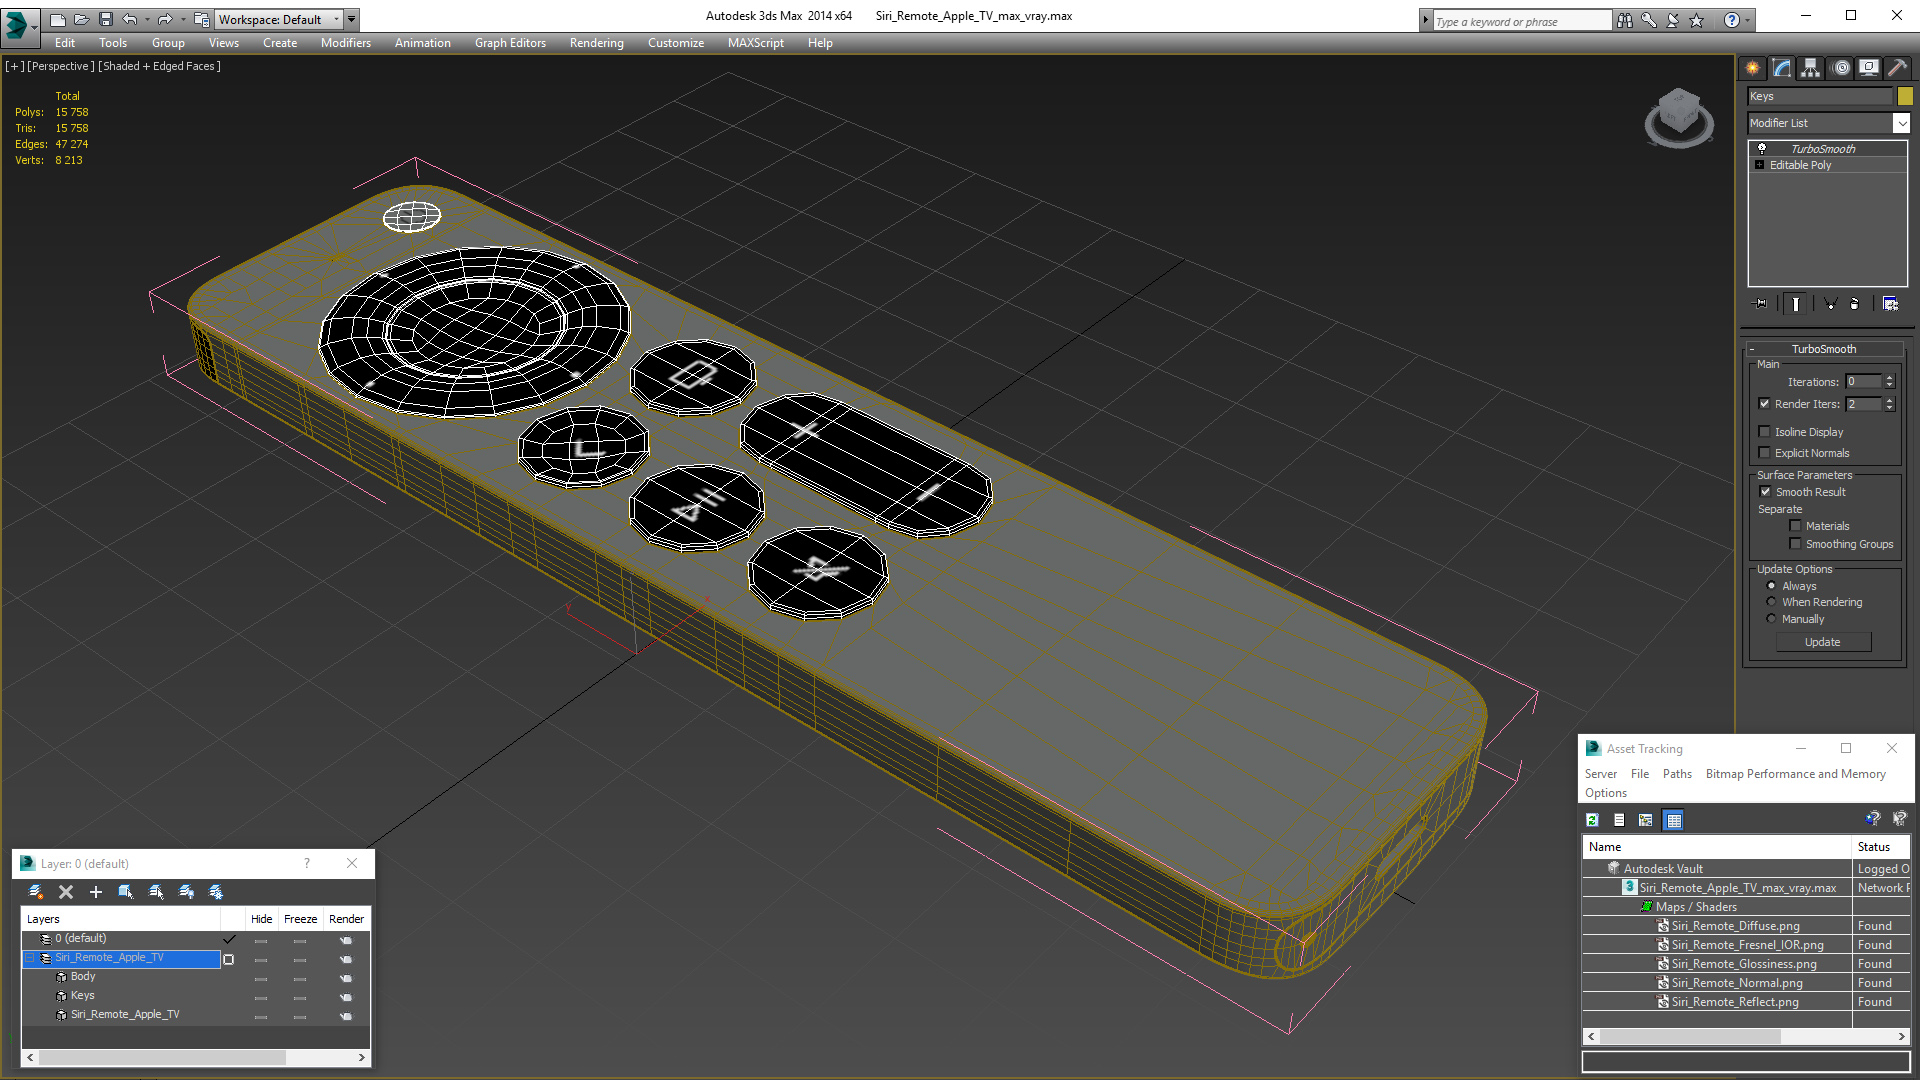Click tree view icon in Asset Tracking
Image resolution: width=1920 pixels, height=1080 pixels.
[1646, 820]
